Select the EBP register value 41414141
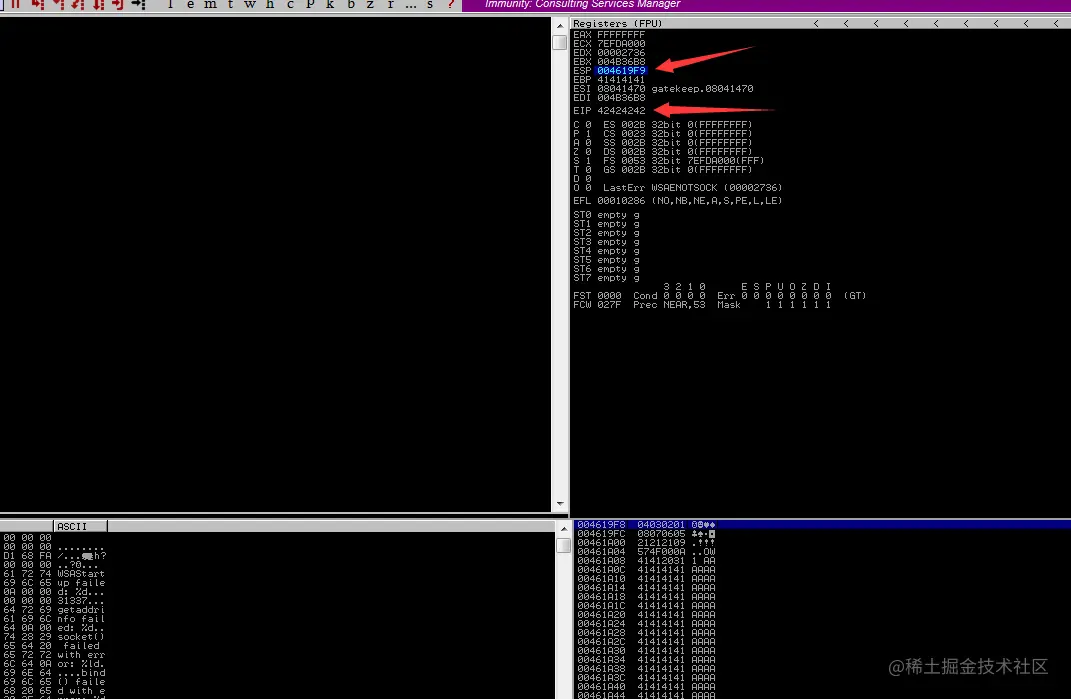The image size is (1071, 699). 621,79
